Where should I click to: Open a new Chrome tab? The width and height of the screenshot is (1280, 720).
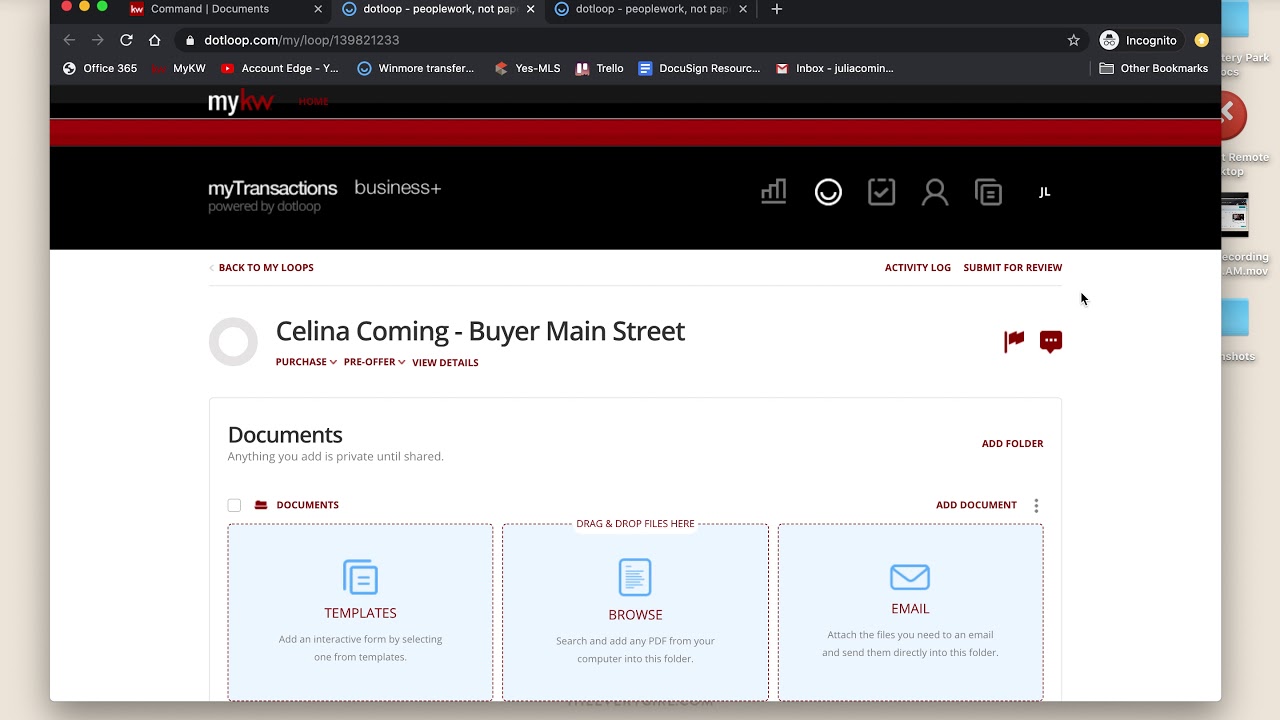pyautogui.click(x=776, y=9)
